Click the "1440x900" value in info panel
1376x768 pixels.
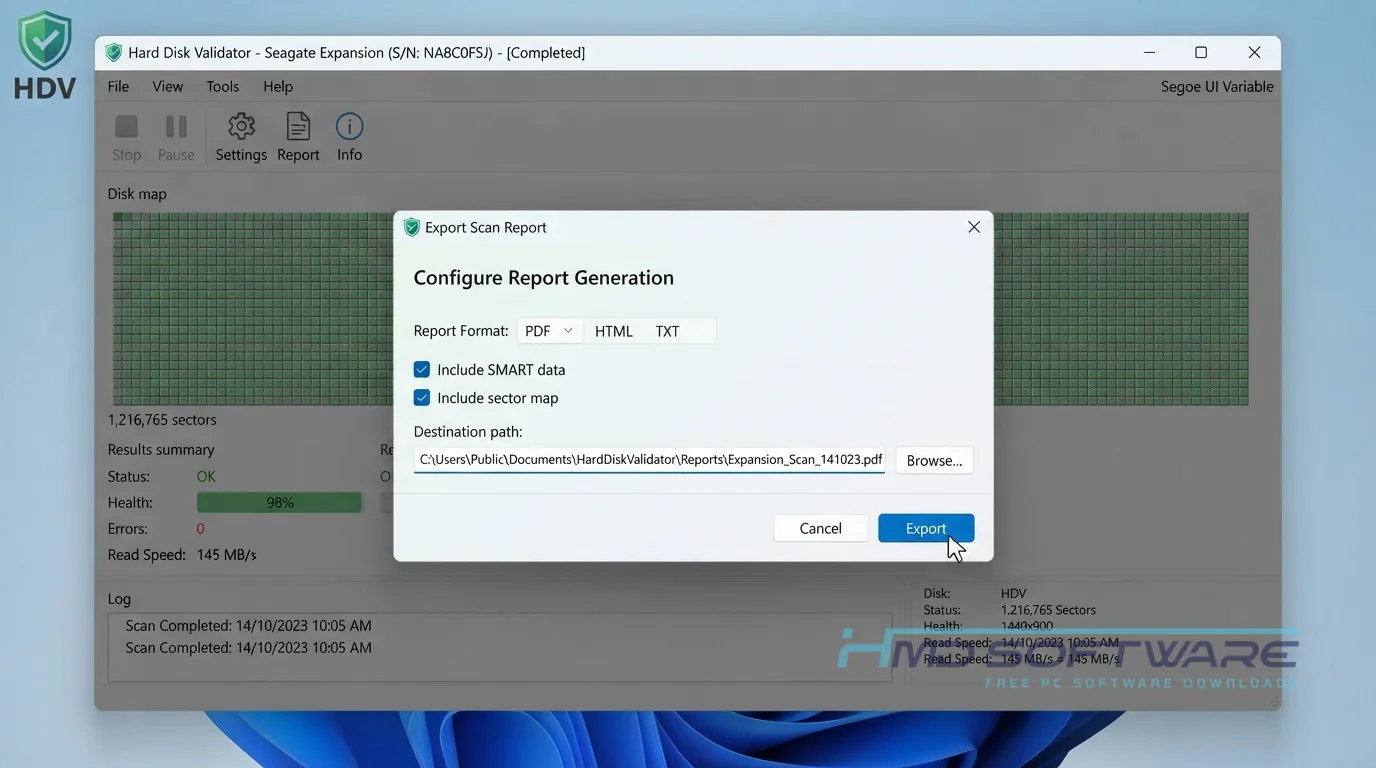(x=1029, y=626)
